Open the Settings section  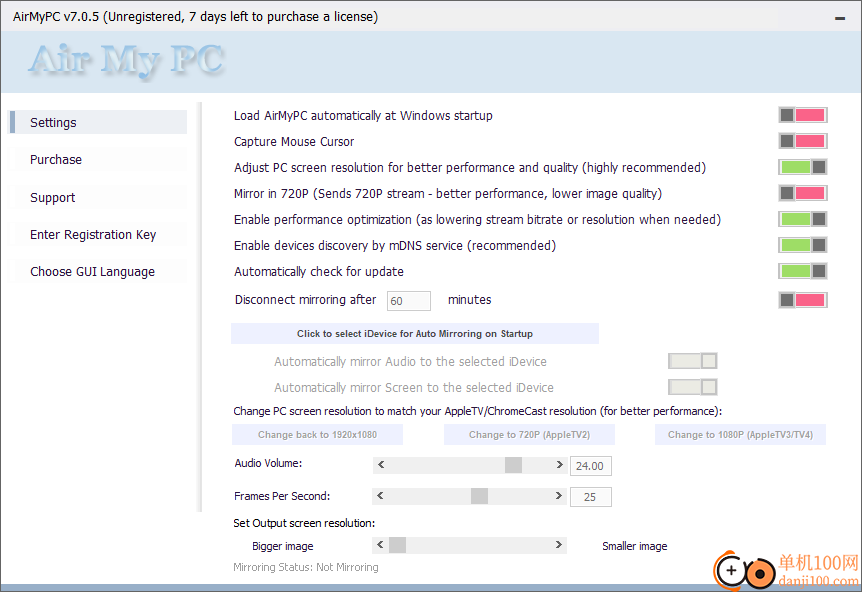coord(98,122)
